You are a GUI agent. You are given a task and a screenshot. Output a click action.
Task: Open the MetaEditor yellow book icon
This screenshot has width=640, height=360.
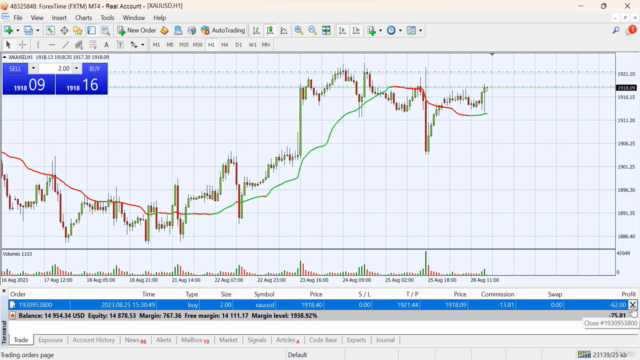[x=164, y=30]
